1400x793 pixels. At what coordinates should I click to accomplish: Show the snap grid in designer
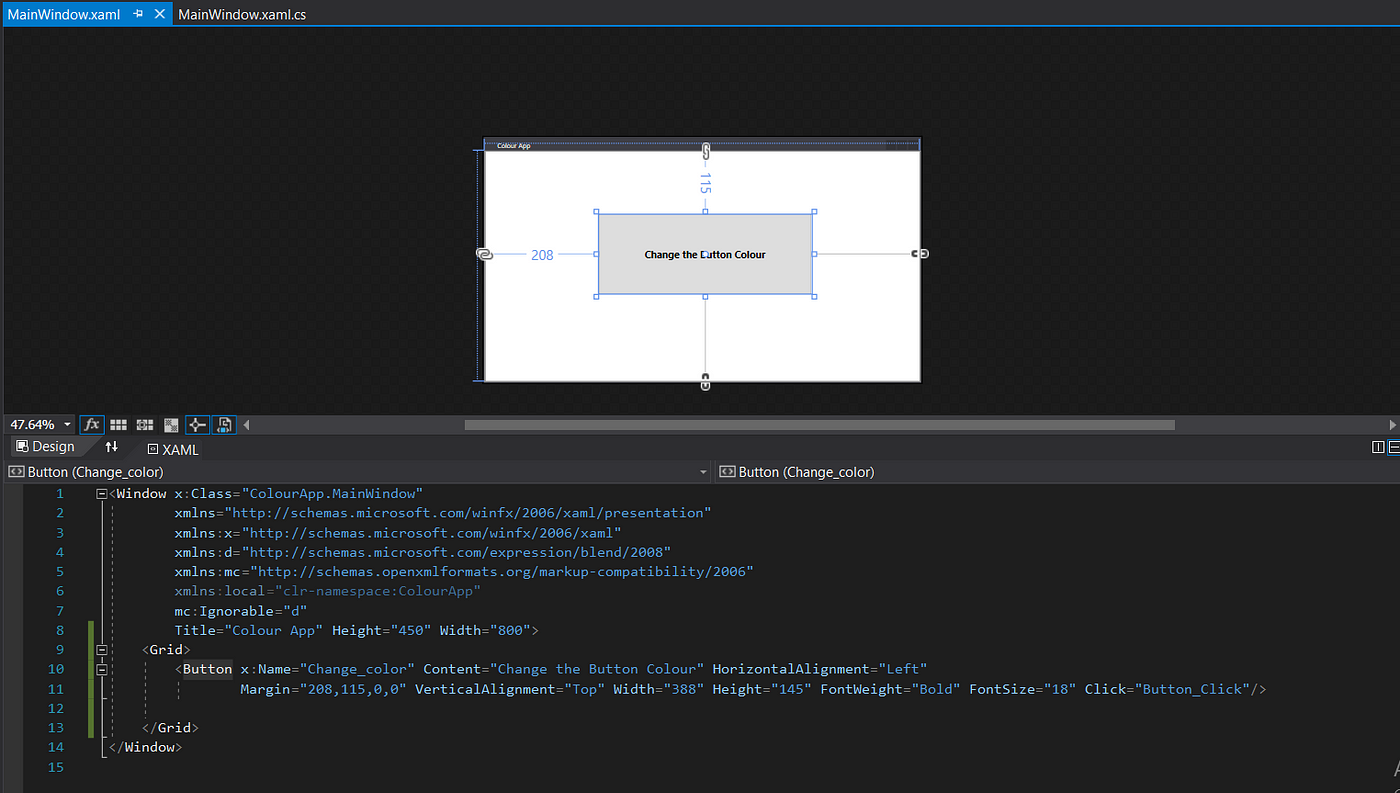point(118,425)
